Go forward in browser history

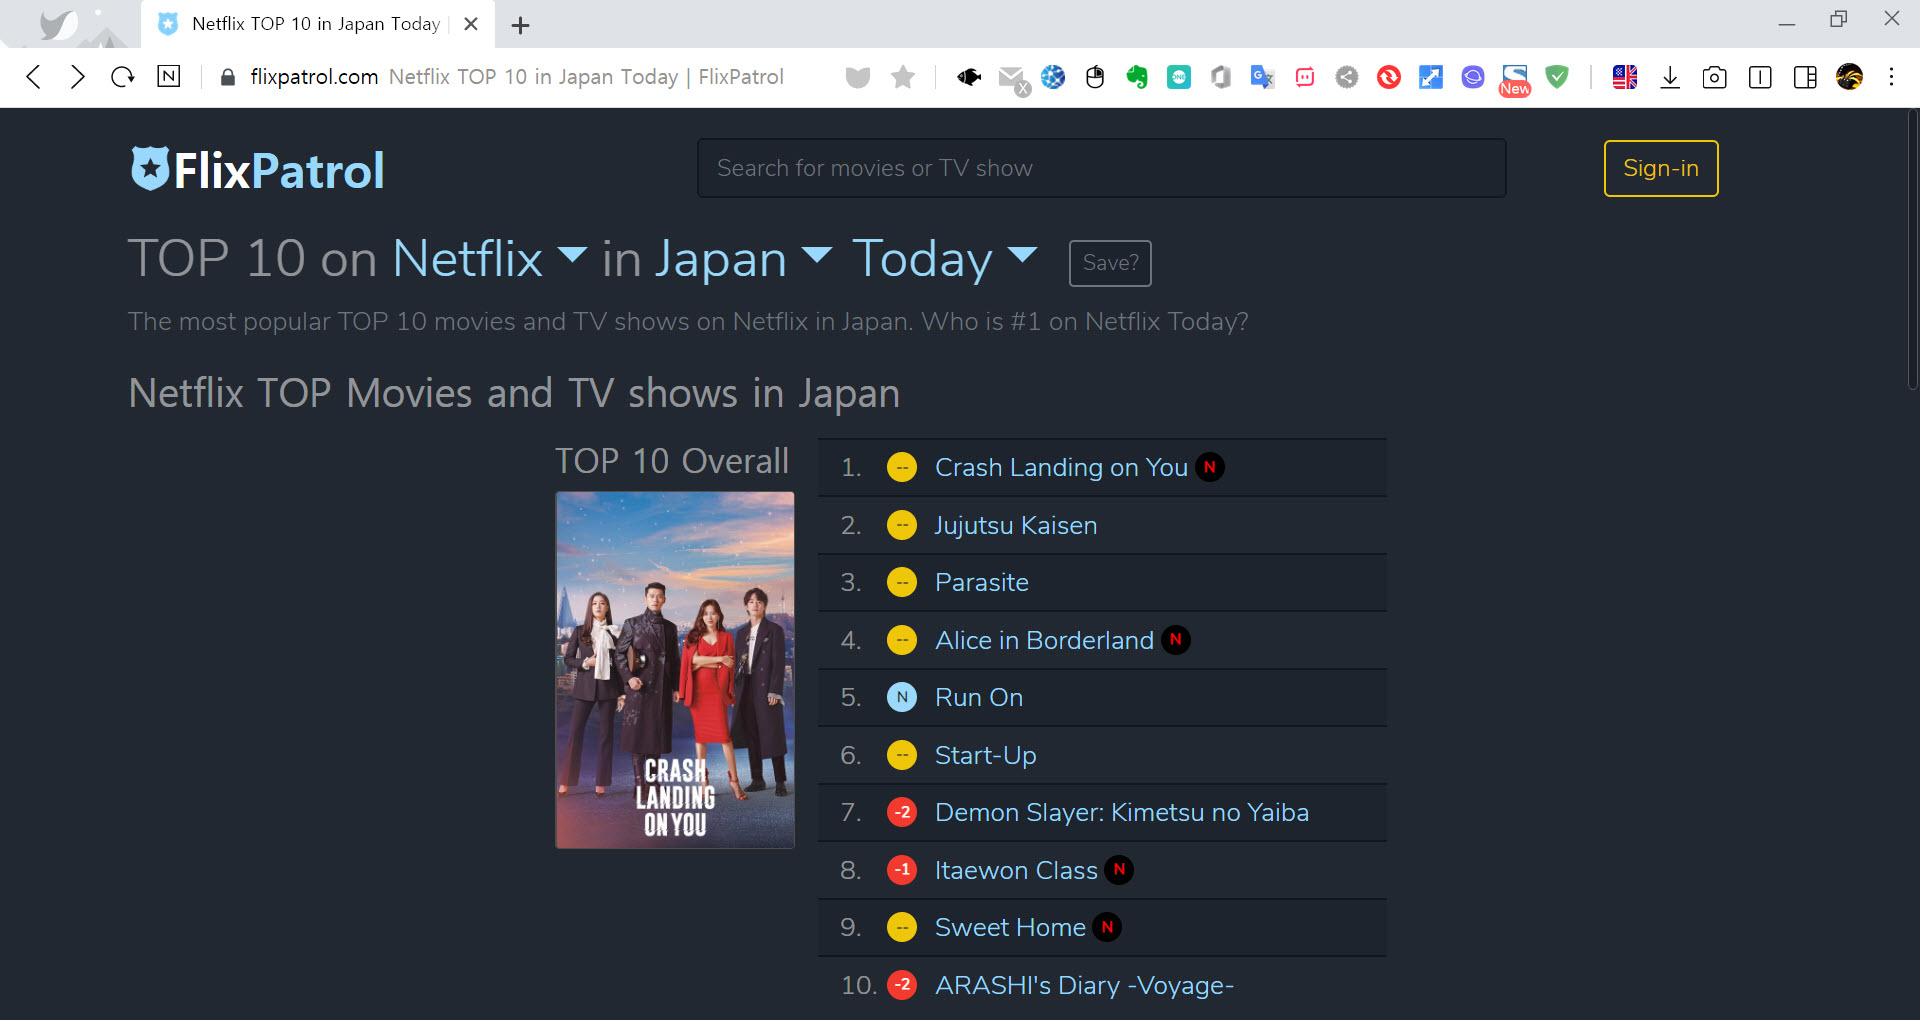78,77
